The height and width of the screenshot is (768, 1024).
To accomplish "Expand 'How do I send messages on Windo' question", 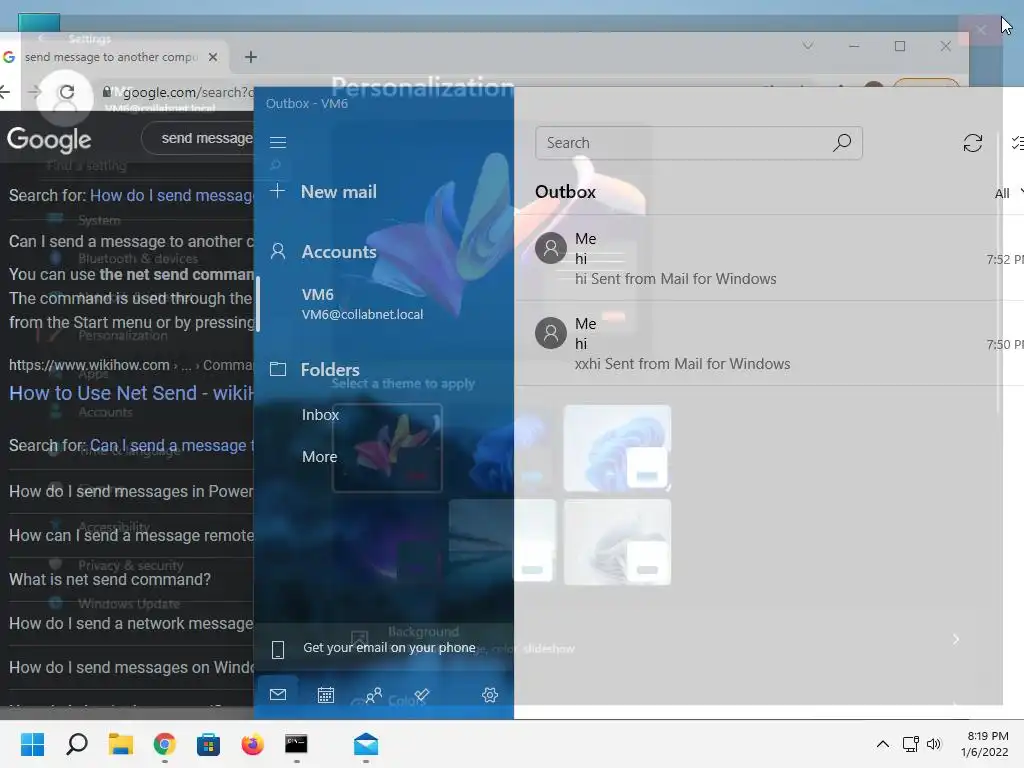I will click(x=131, y=667).
